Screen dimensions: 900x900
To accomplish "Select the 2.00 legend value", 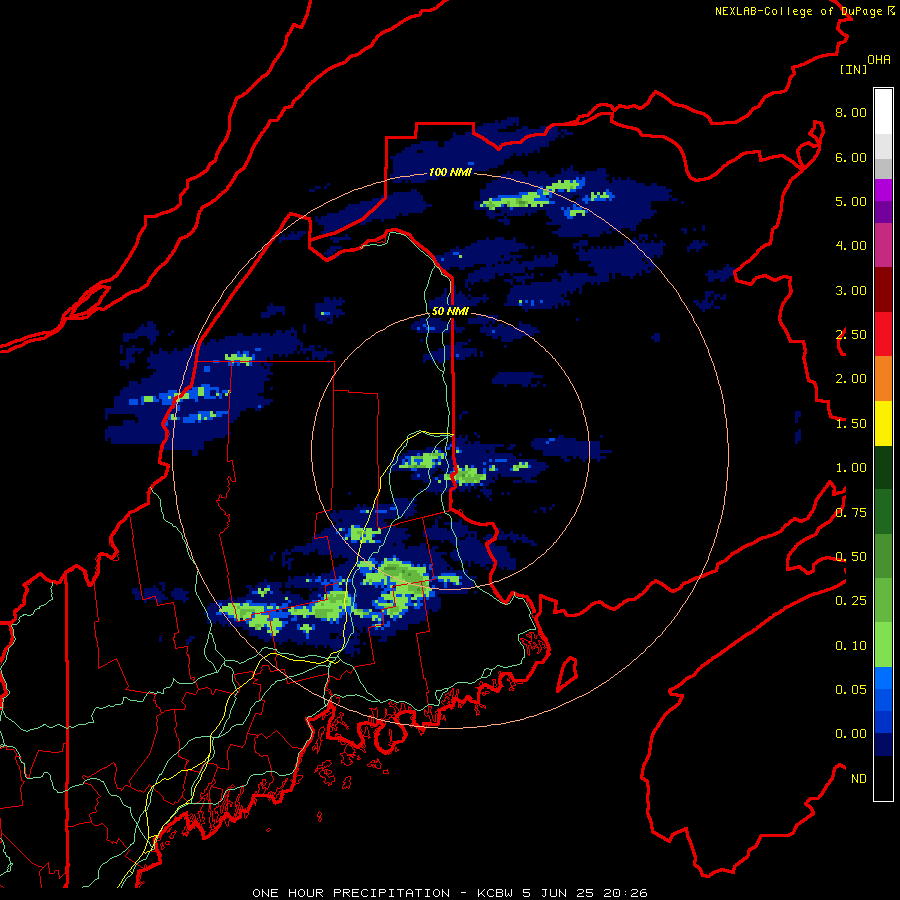I will (x=851, y=379).
